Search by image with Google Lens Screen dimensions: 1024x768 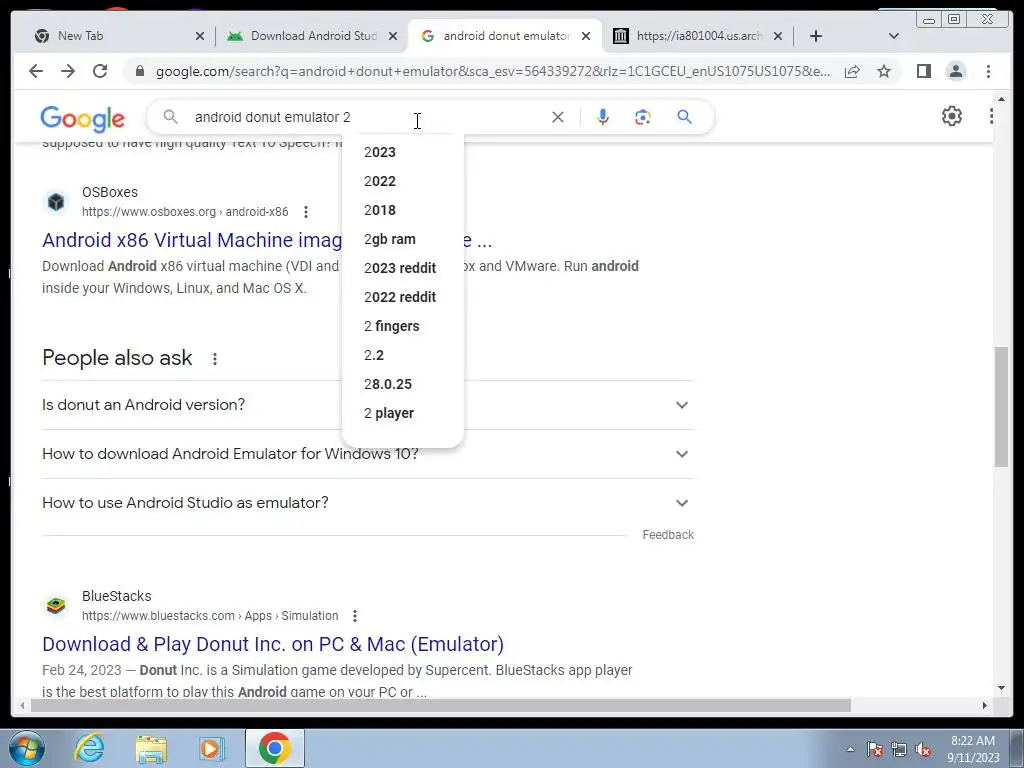point(643,117)
